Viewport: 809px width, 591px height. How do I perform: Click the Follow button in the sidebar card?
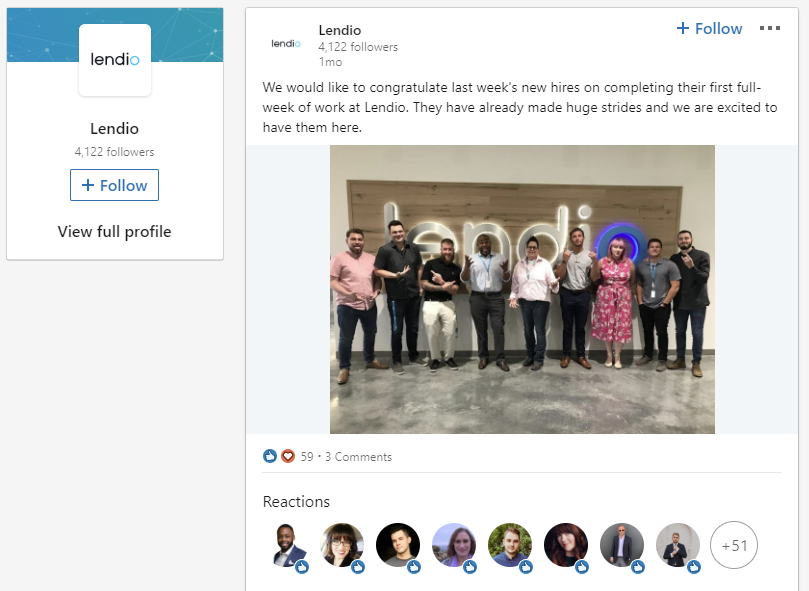coord(114,185)
